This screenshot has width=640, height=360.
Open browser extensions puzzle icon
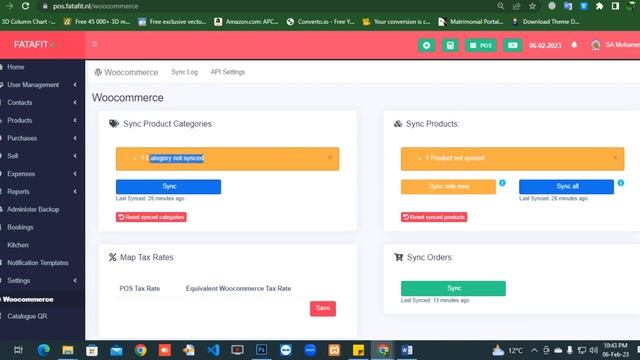(600, 6)
